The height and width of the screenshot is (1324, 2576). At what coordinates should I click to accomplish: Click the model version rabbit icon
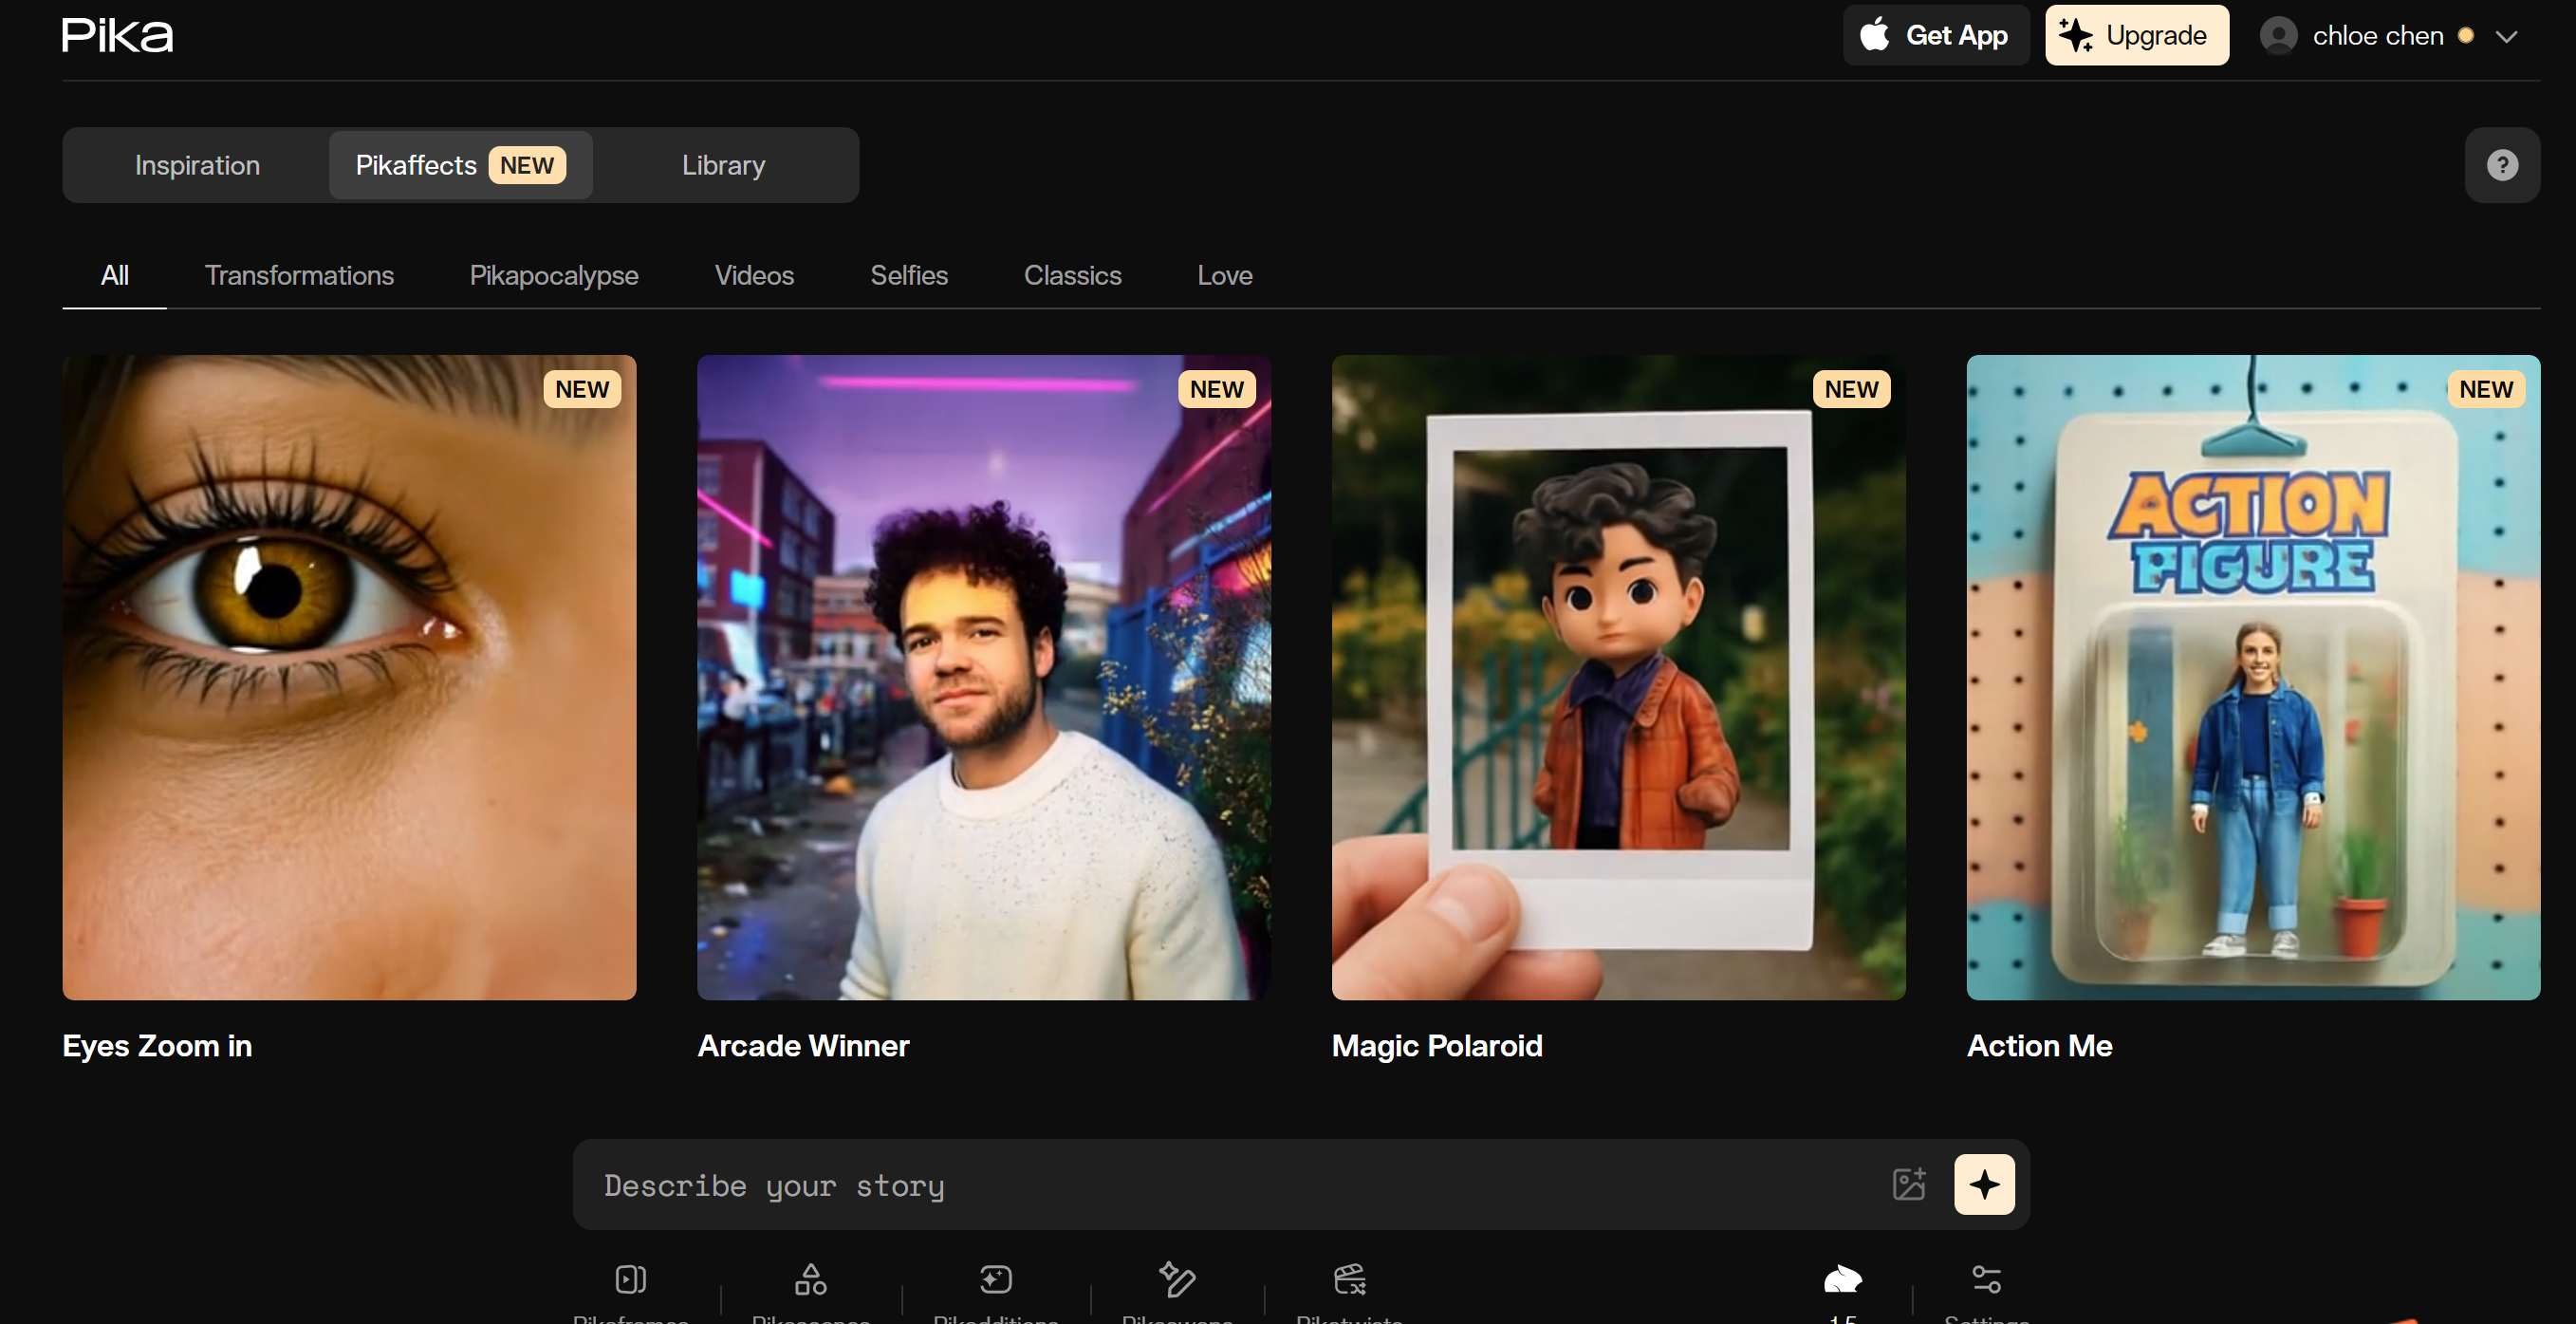(x=1842, y=1280)
